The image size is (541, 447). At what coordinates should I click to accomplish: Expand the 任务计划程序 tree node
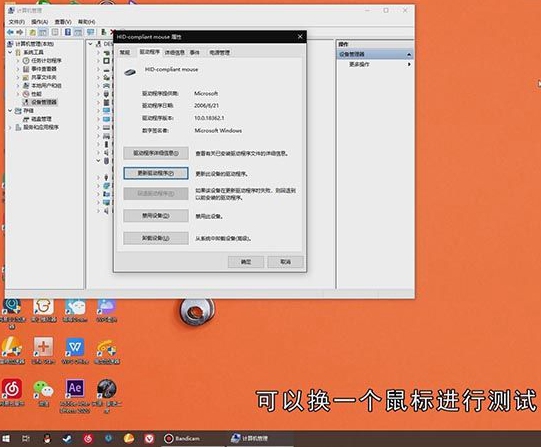[18, 60]
